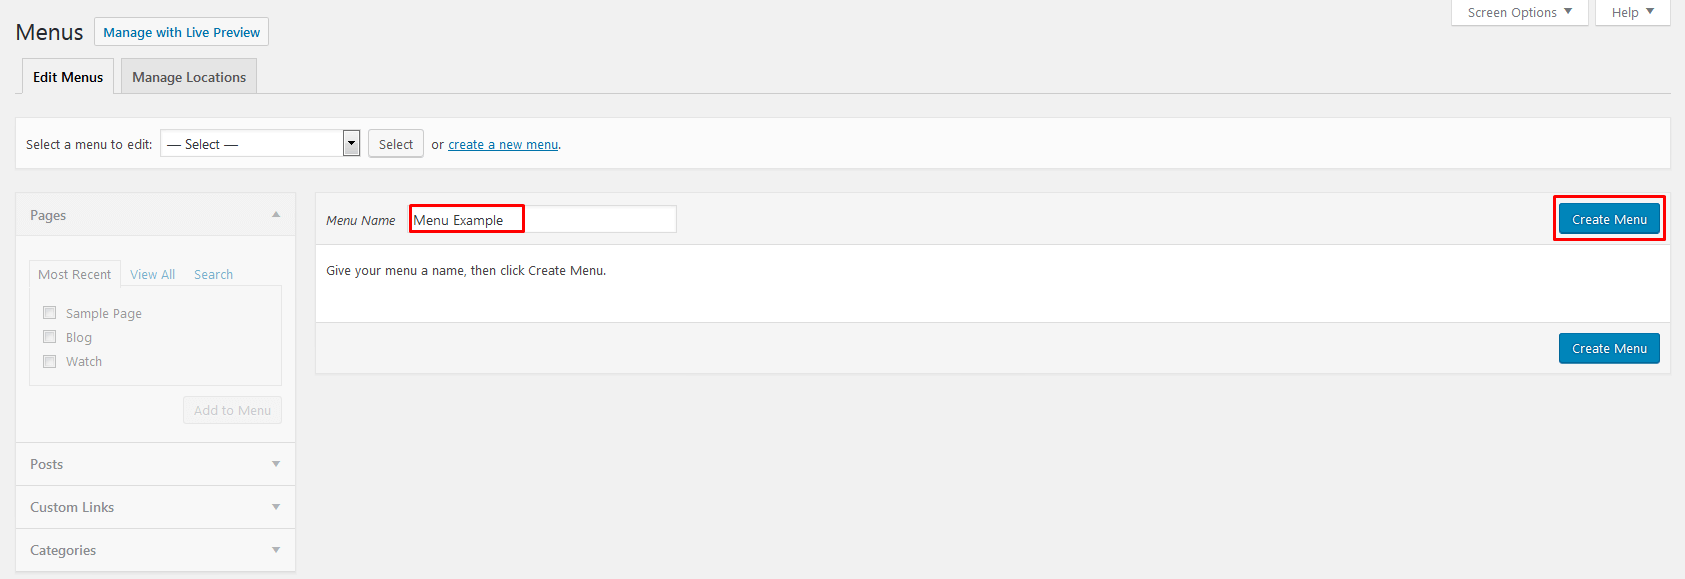This screenshot has width=1685, height=579.
Task: Click into the Menu Name field
Action: click(x=543, y=219)
